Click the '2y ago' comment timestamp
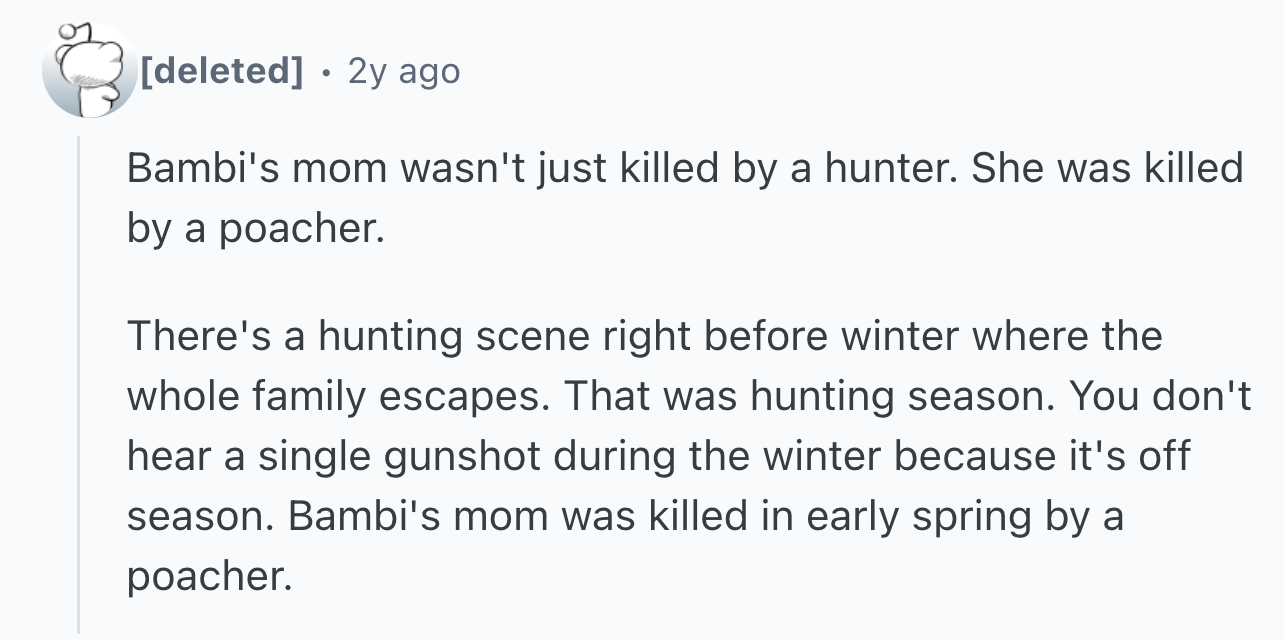Image resolution: width=1284 pixels, height=640 pixels. coord(404,71)
